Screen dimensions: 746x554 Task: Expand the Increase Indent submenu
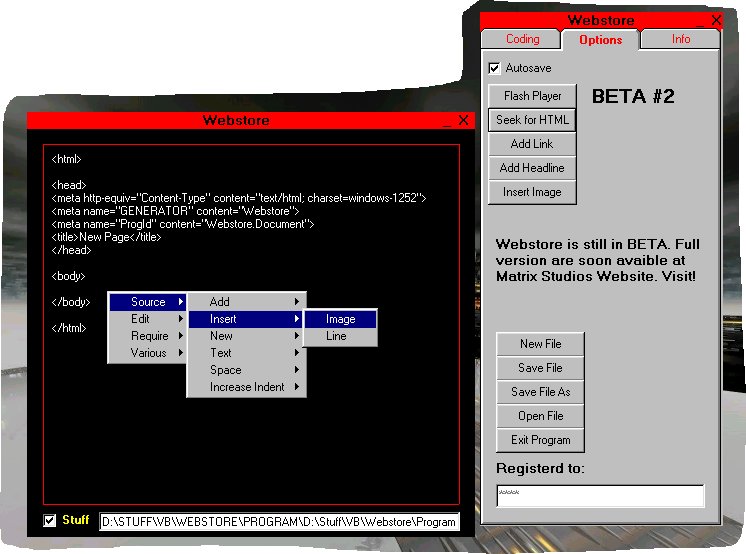(246, 387)
